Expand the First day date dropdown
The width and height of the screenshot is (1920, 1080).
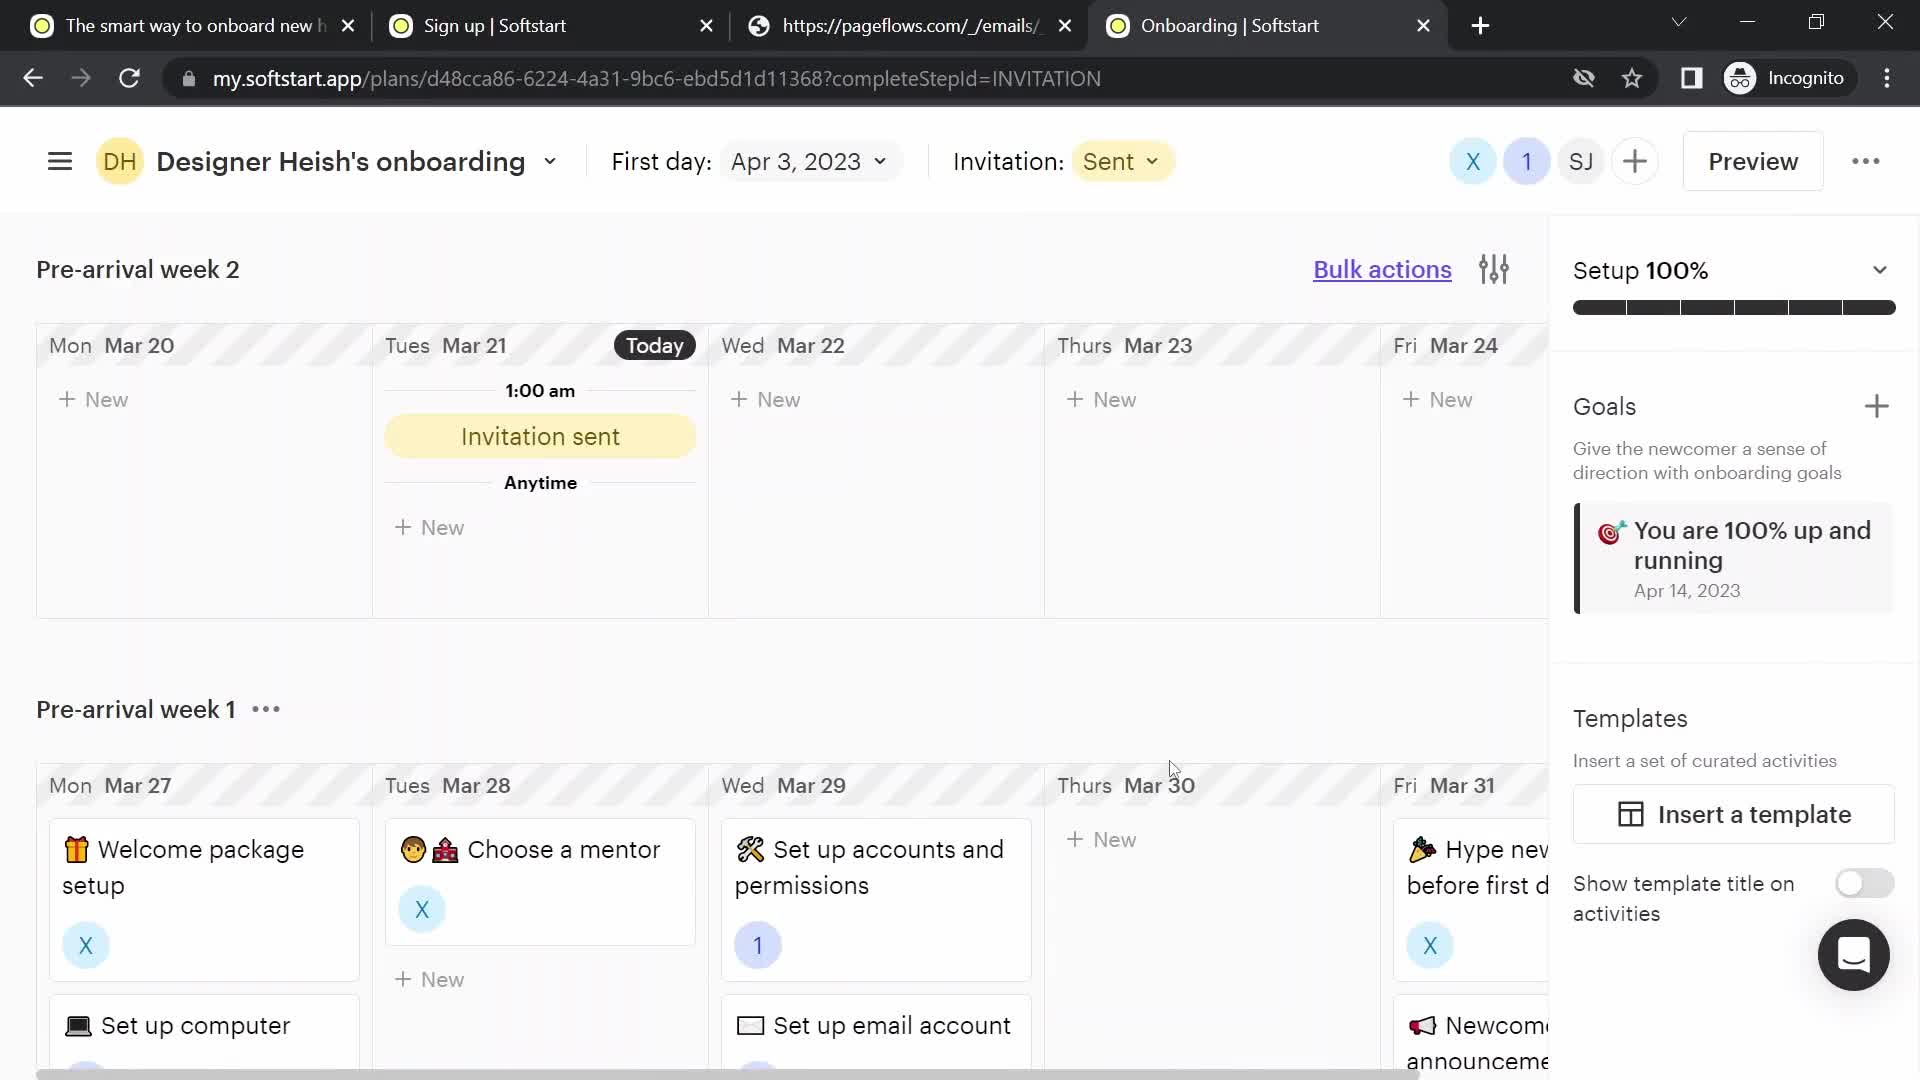click(x=804, y=161)
